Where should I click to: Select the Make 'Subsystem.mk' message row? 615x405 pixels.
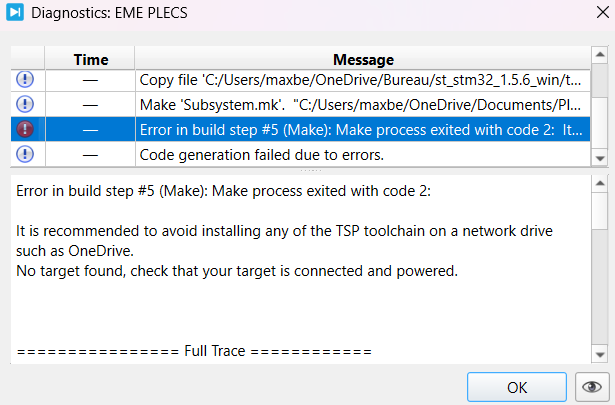coord(360,104)
